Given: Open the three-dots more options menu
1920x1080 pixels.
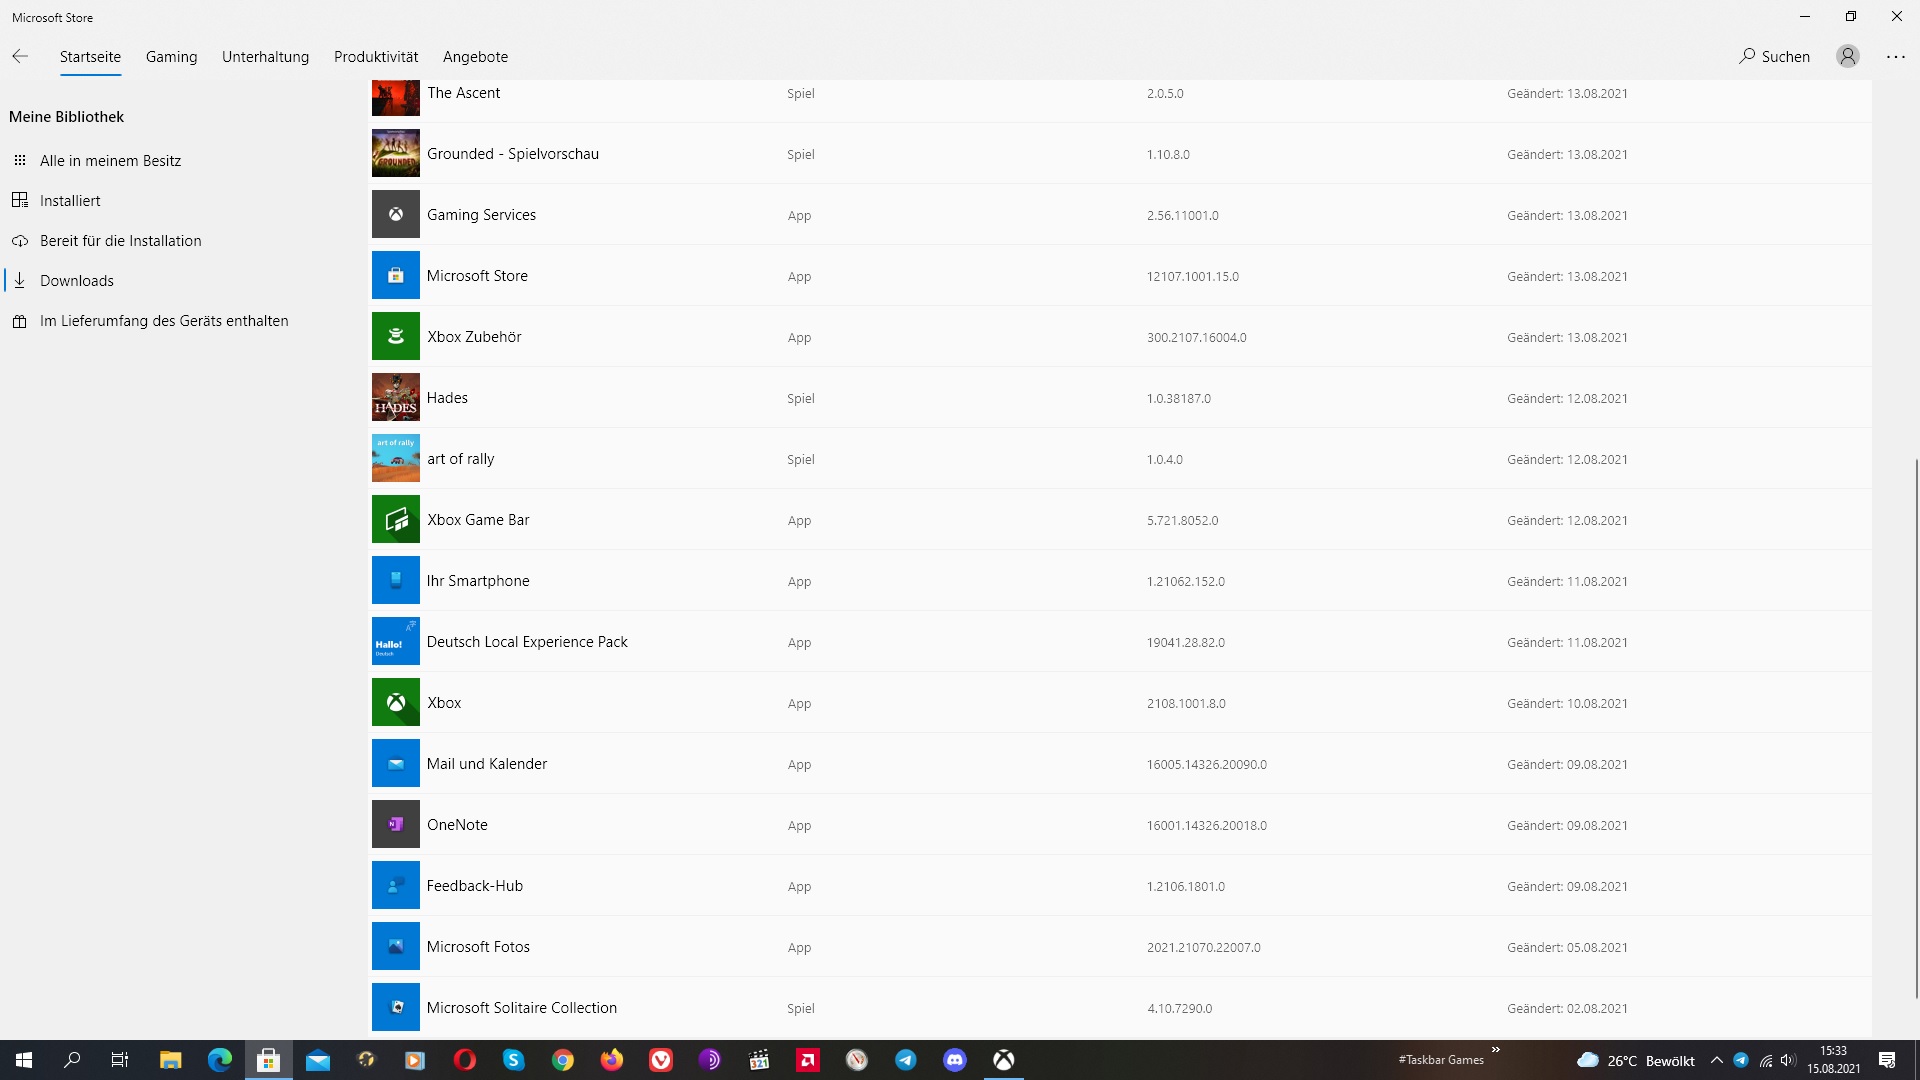Looking at the screenshot, I should (x=1895, y=57).
